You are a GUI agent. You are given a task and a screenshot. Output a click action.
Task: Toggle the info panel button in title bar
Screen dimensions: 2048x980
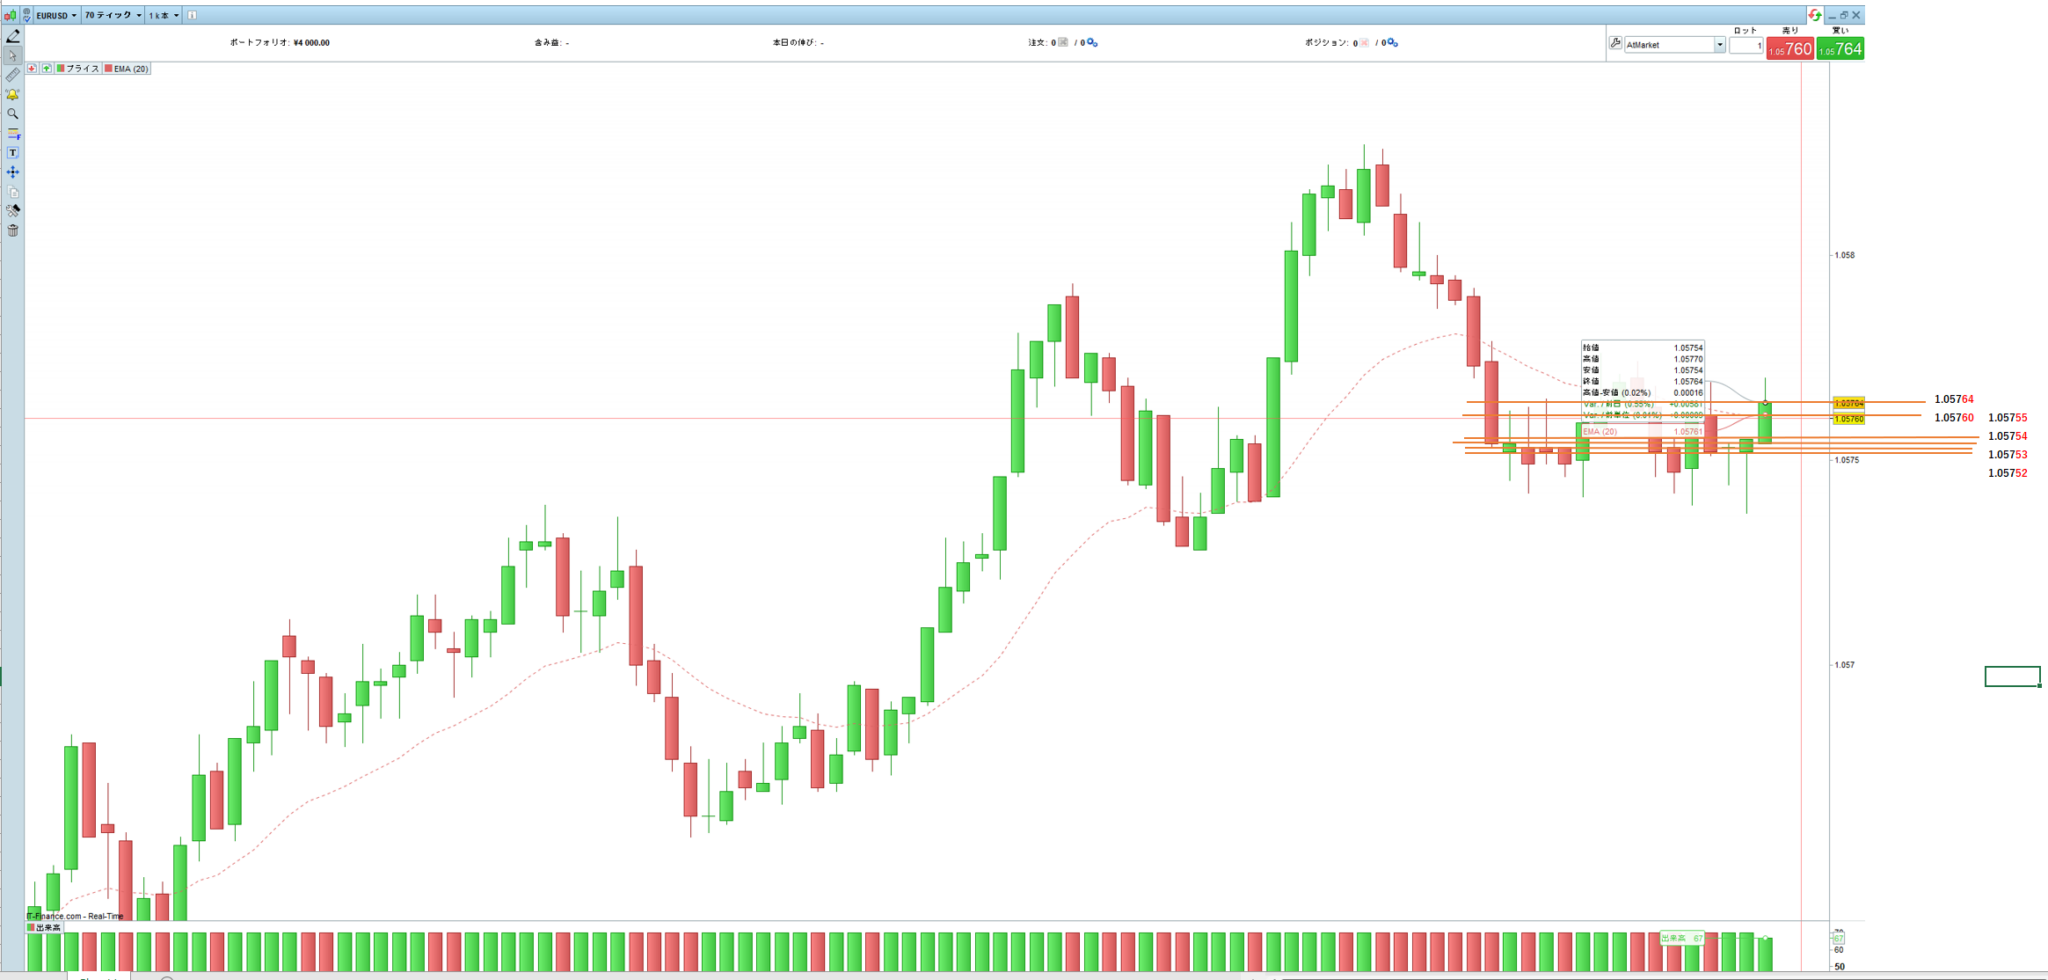192,15
